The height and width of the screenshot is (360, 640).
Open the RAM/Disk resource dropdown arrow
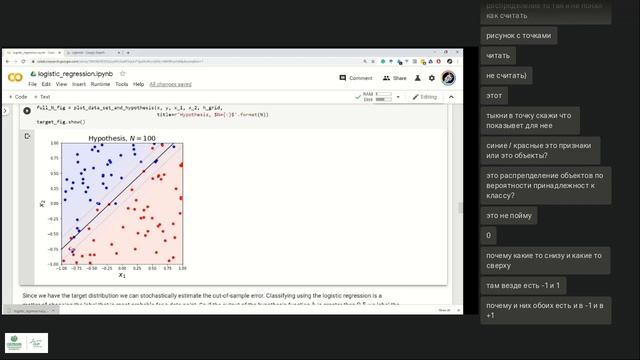click(x=398, y=97)
